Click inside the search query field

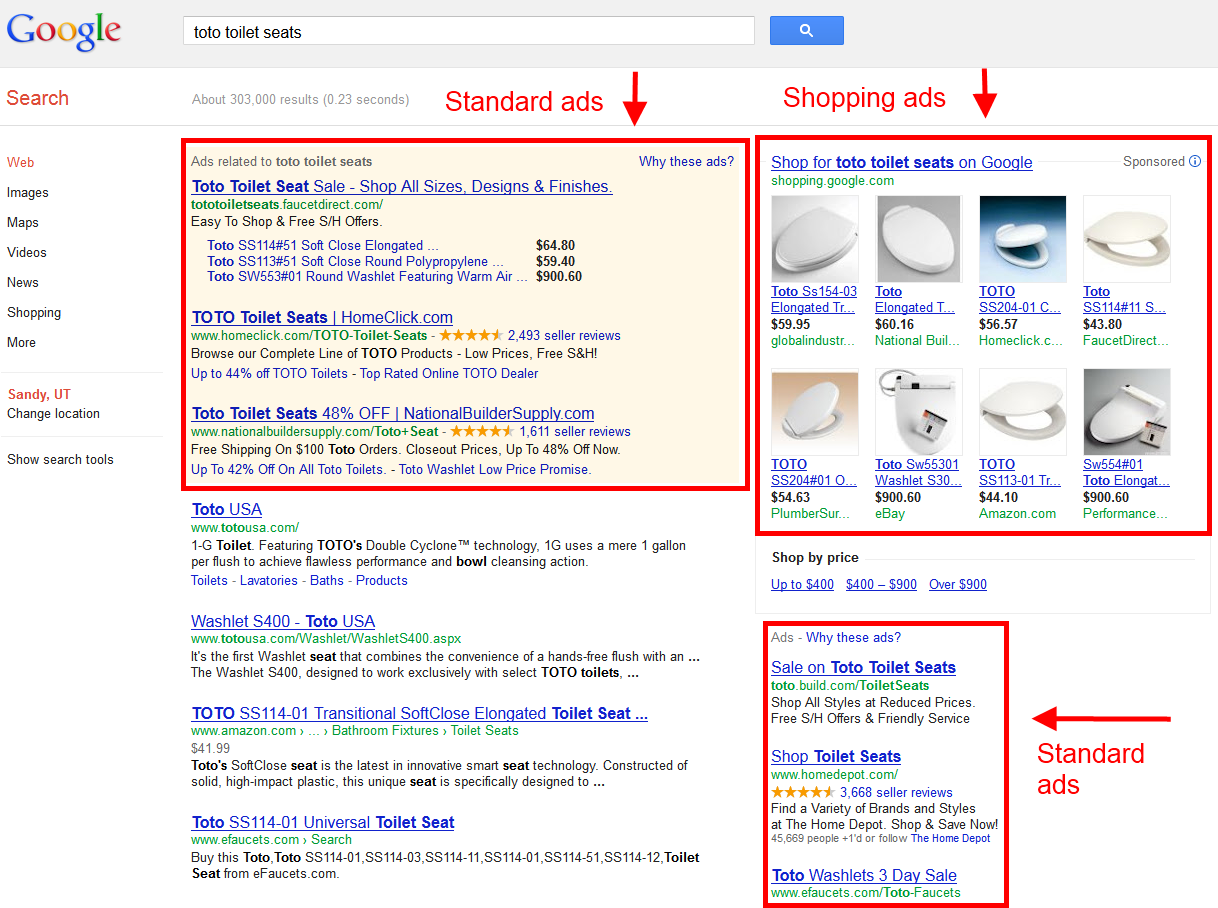point(468,32)
